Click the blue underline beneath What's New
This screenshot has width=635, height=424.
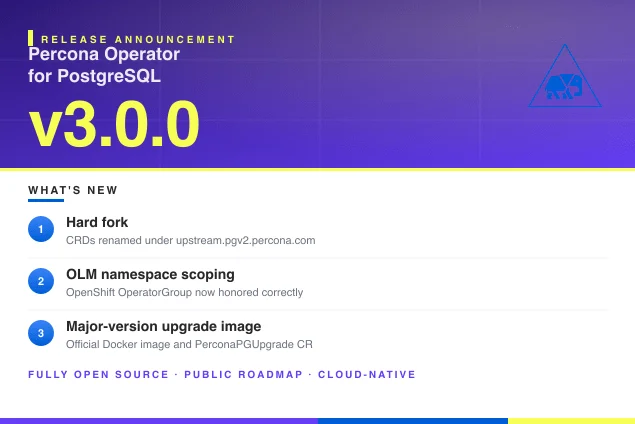tap(46, 200)
